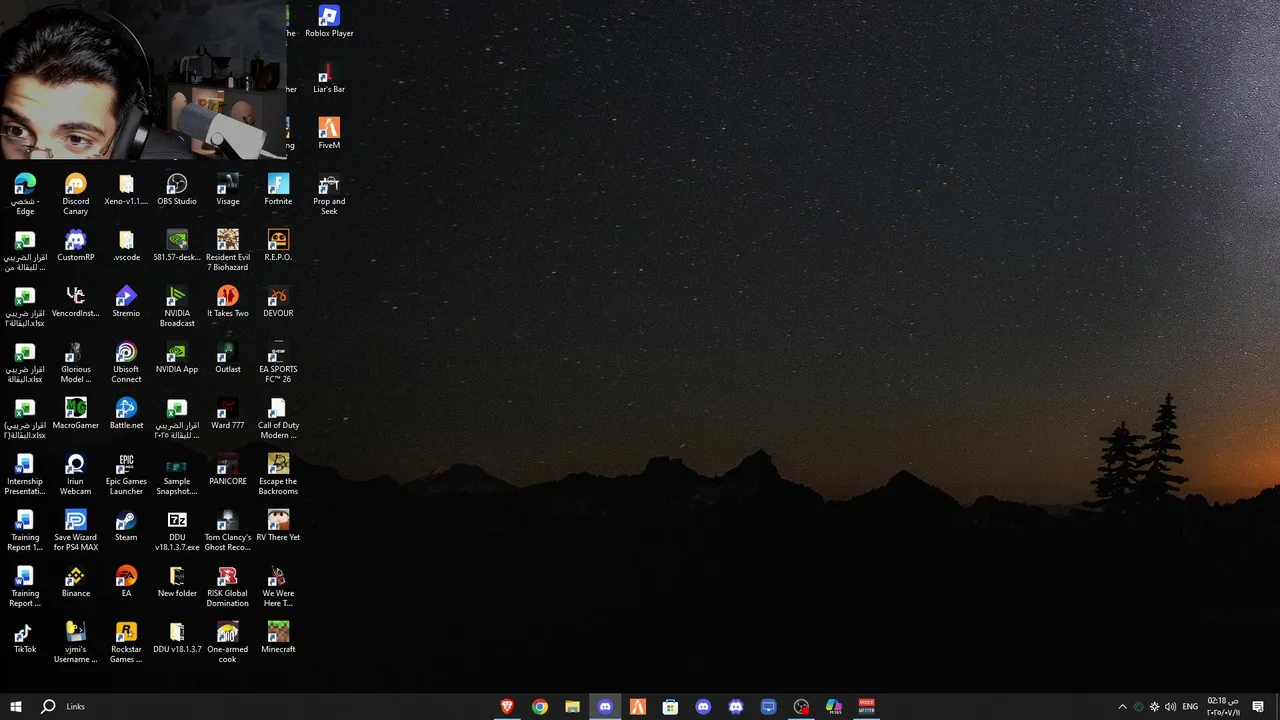
Task: Launch Steam from the desktop shortcut
Action: pos(126,526)
